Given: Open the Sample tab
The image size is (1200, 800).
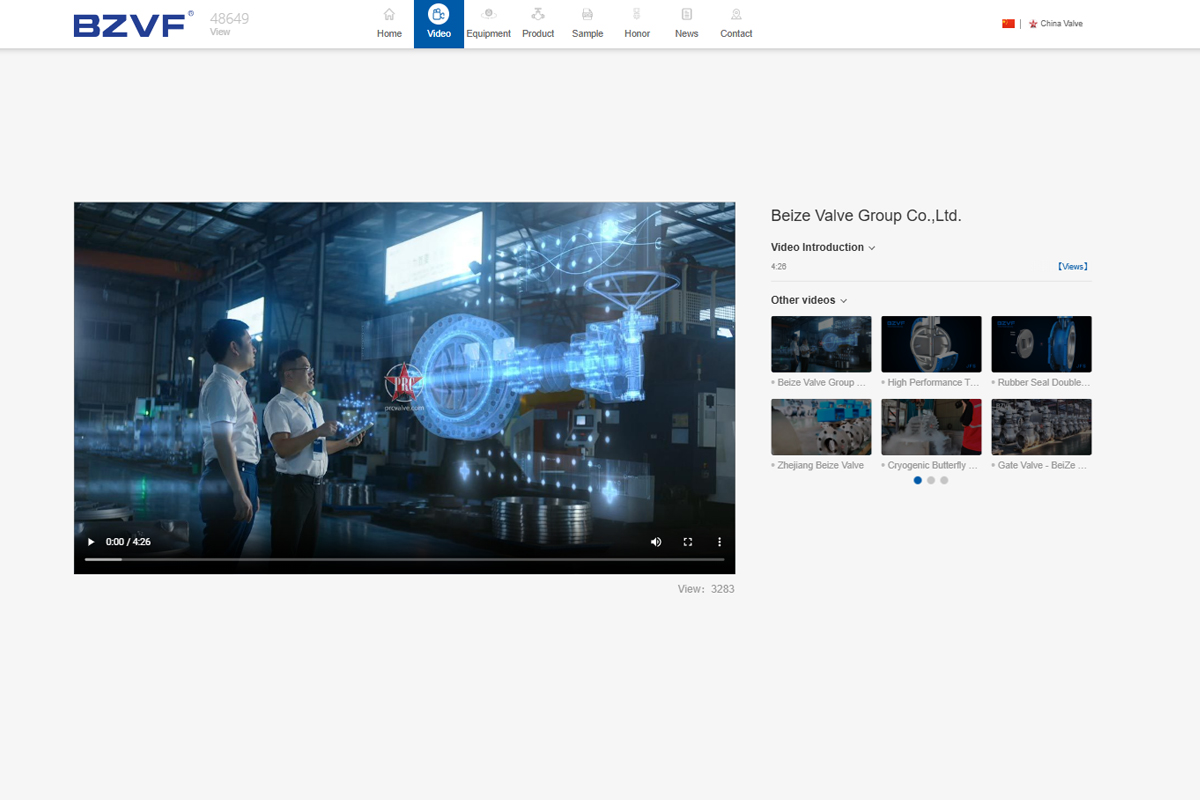Looking at the screenshot, I should [x=587, y=24].
